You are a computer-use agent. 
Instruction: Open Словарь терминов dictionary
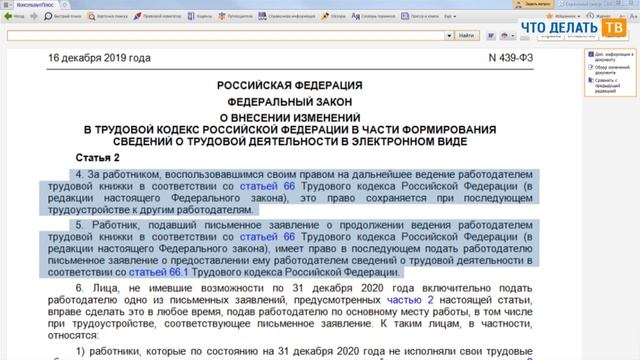click(373, 16)
